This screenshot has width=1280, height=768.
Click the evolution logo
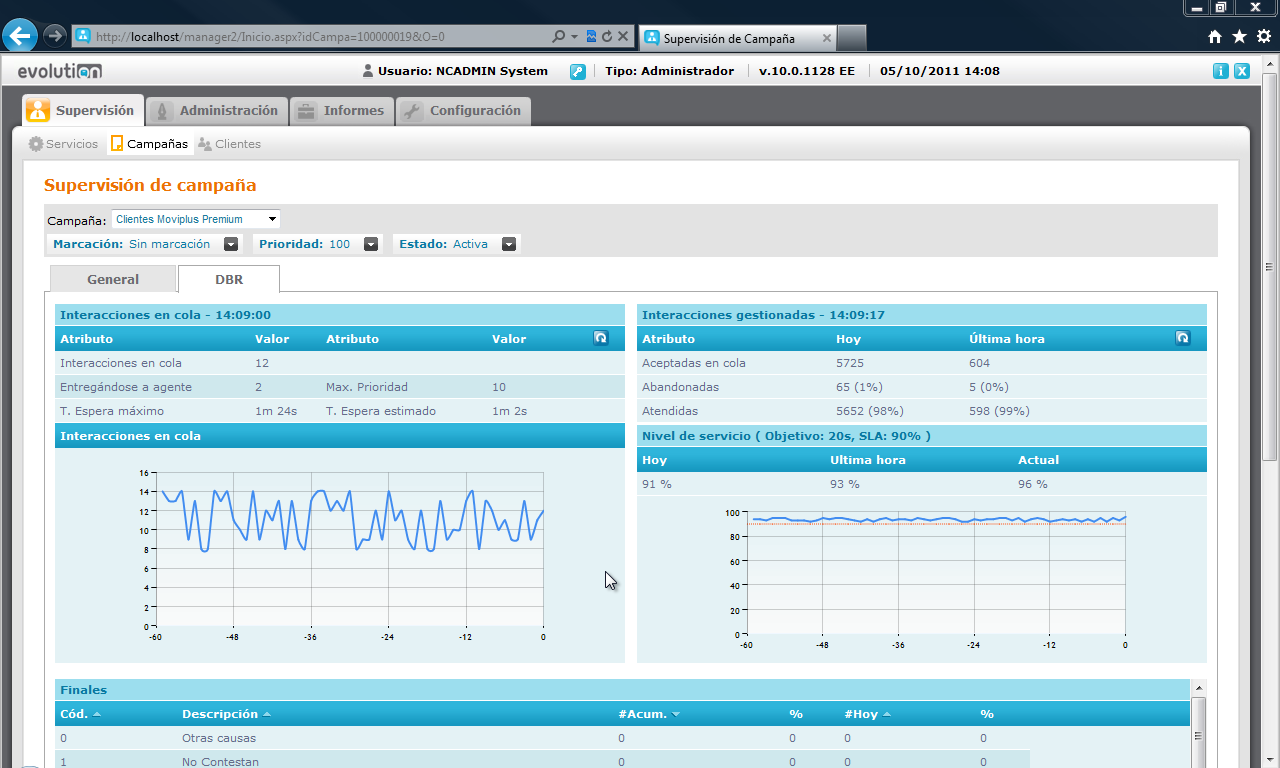coord(60,71)
